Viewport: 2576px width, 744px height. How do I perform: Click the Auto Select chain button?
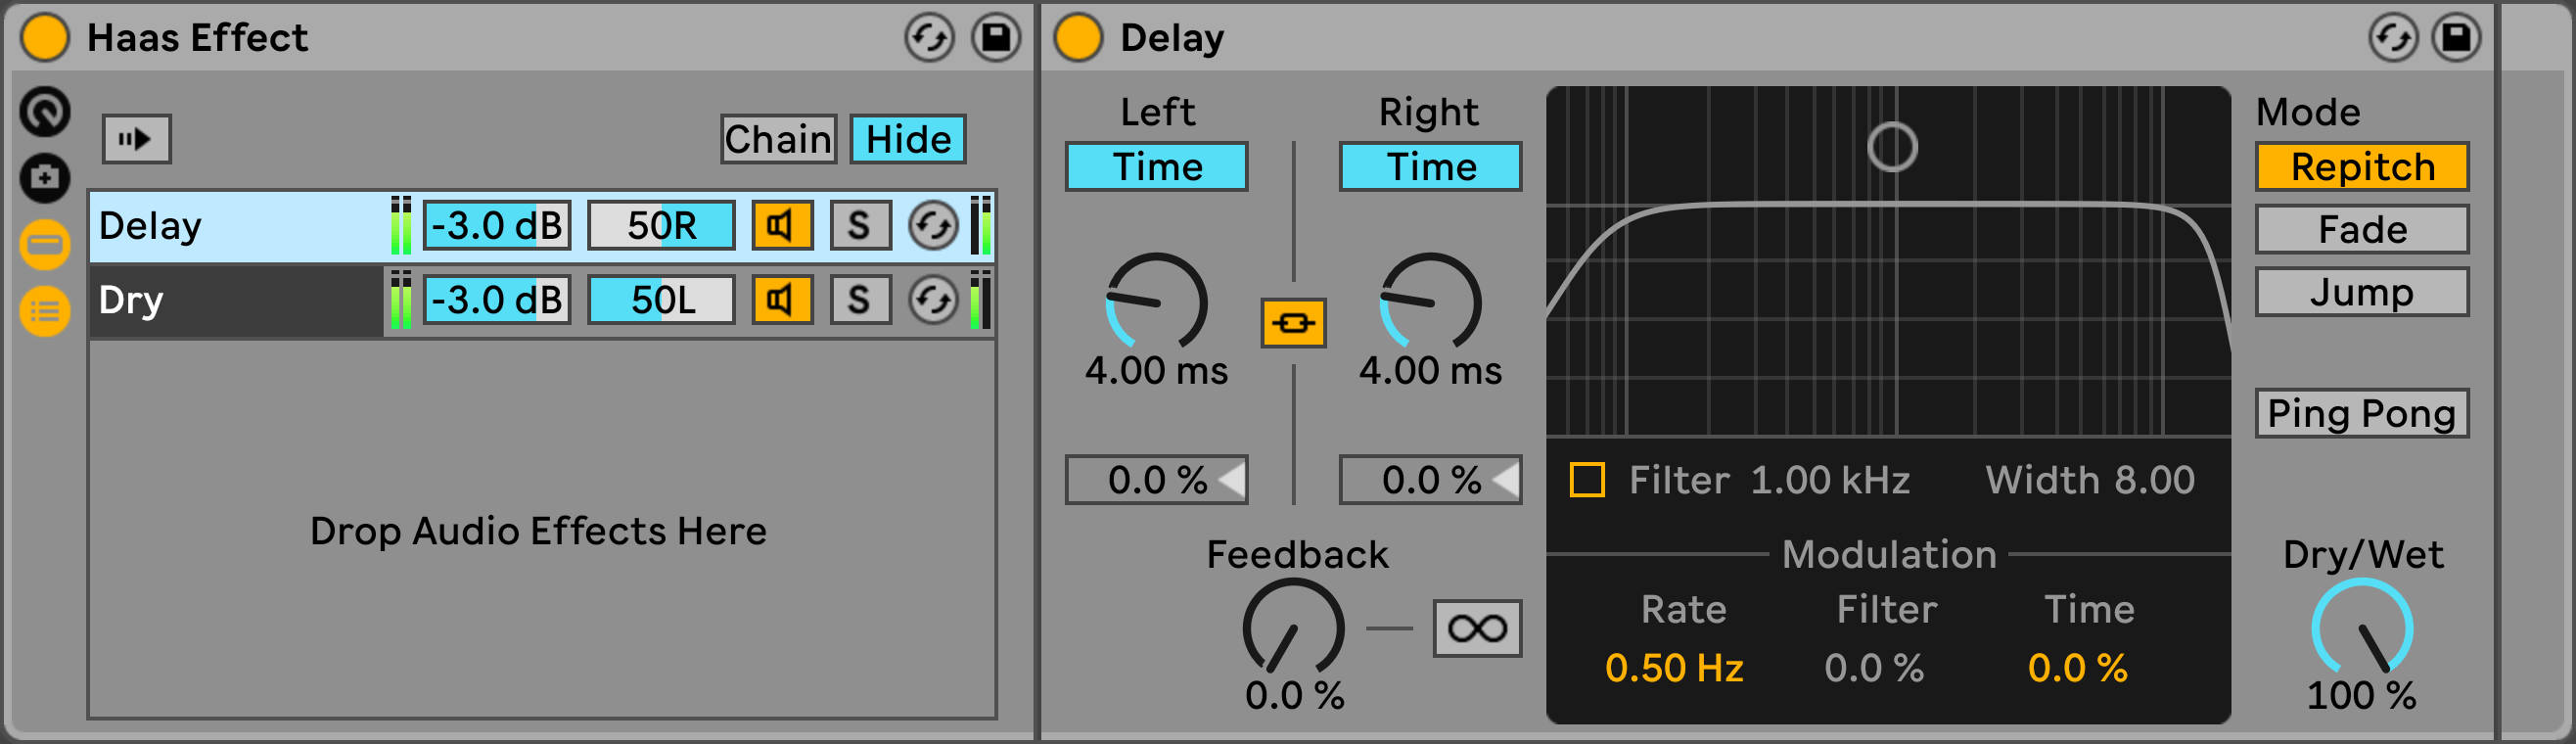point(137,139)
